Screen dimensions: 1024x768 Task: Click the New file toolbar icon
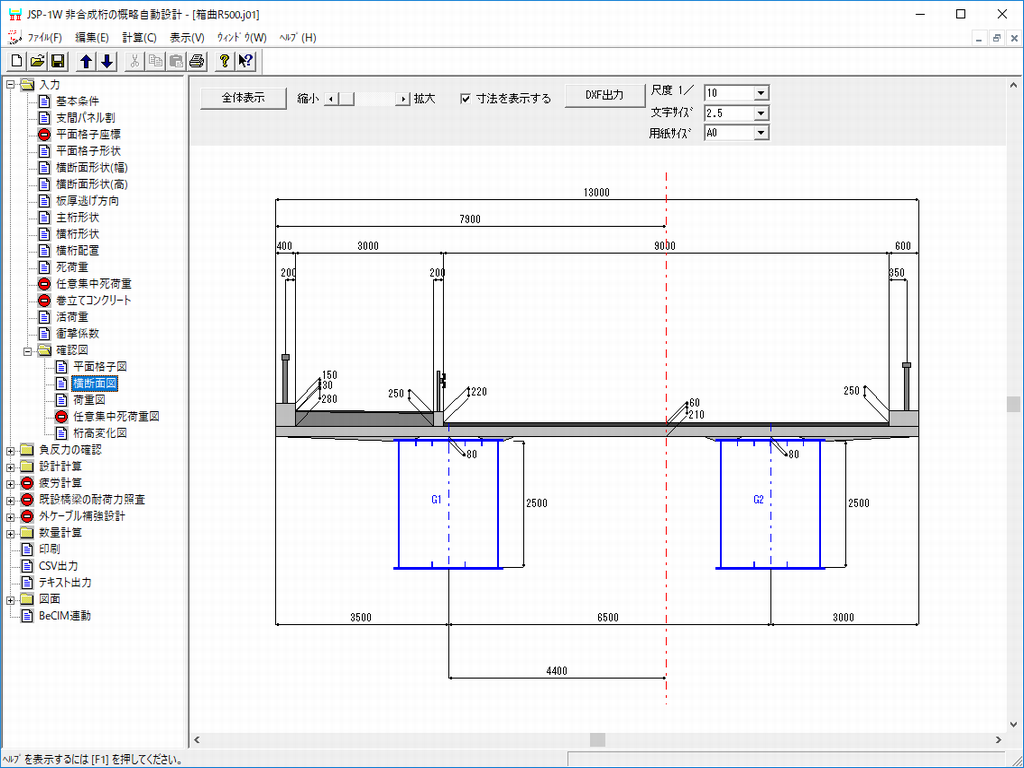coord(17,62)
